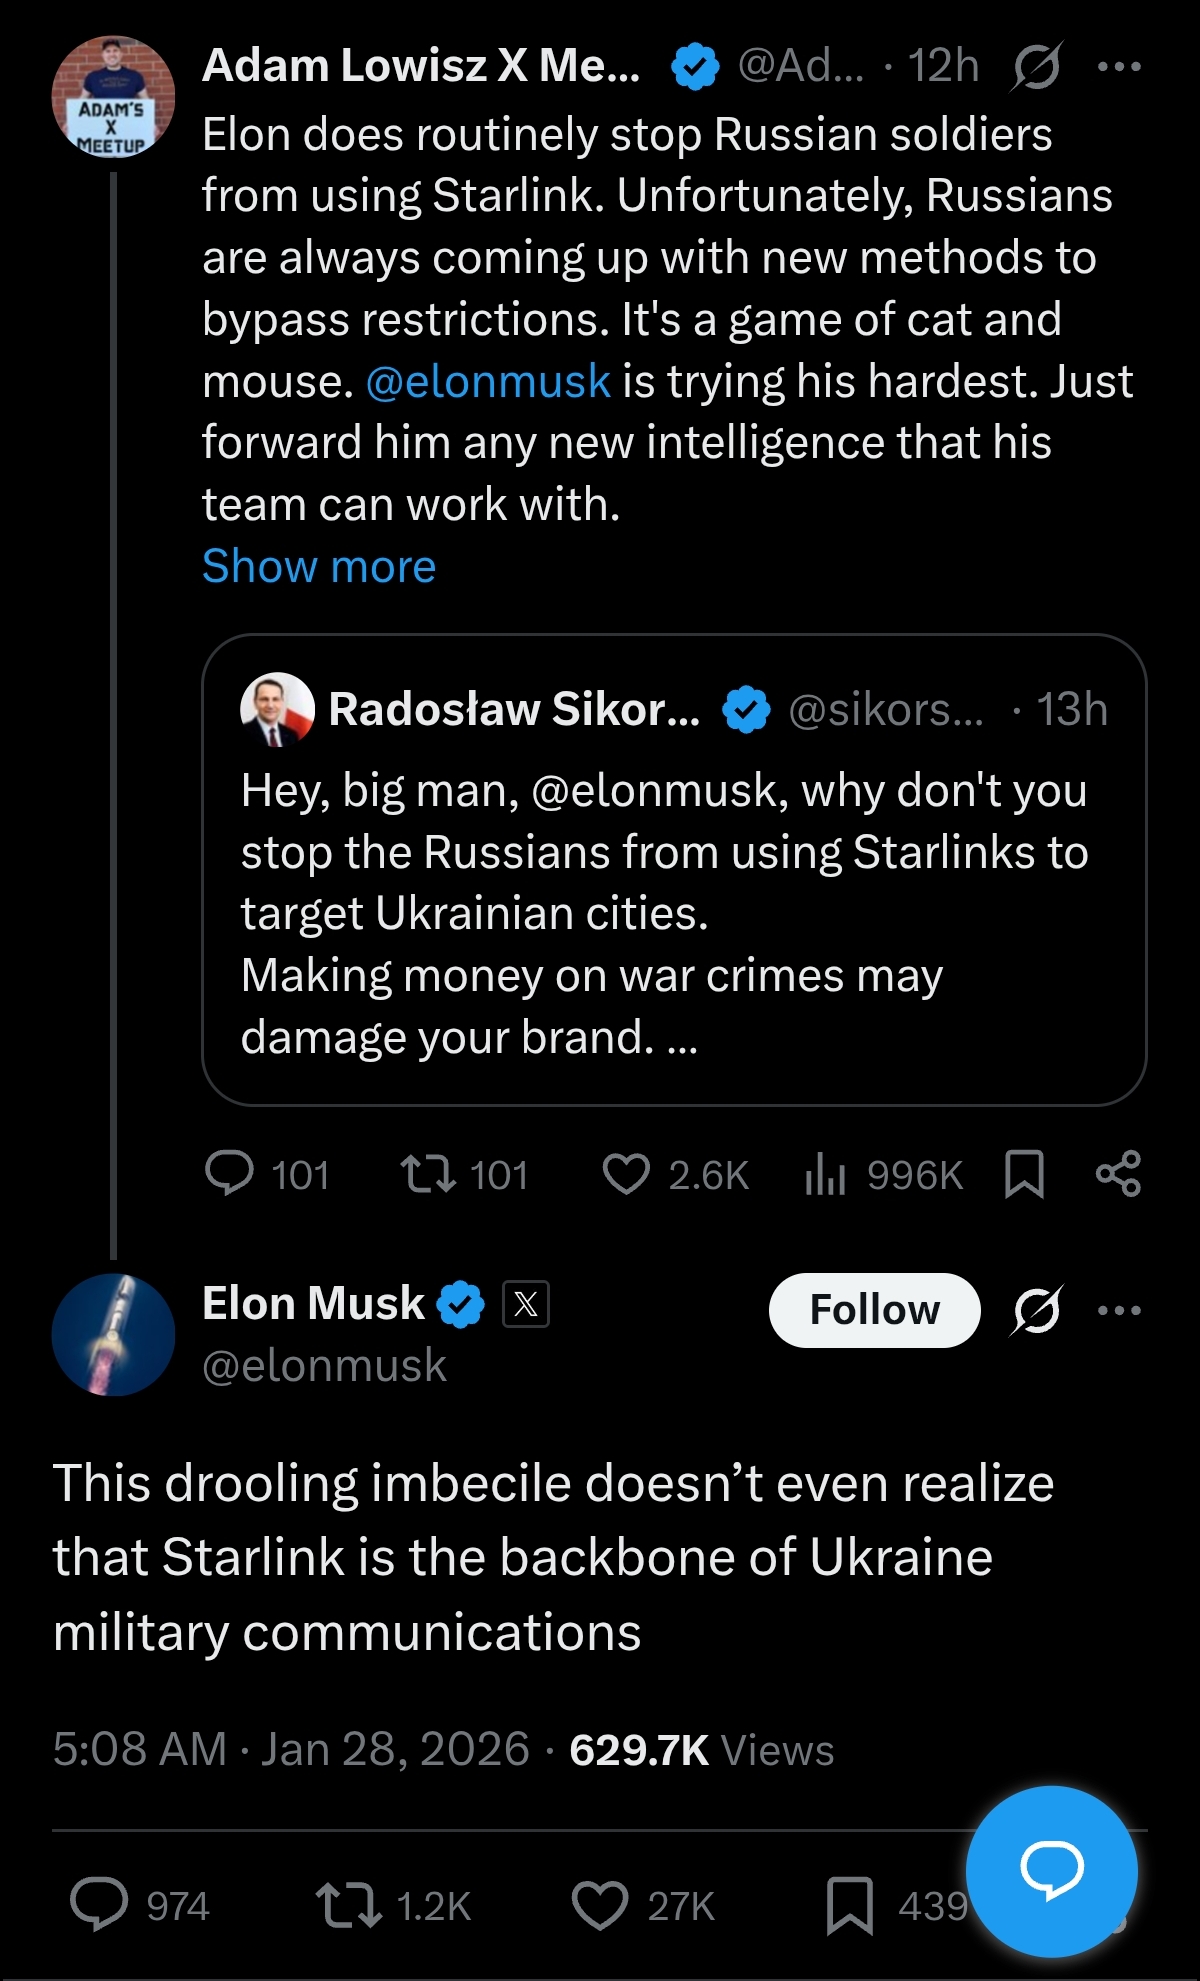
Task: Open the @elonmusk mention link
Action: coord(488,382)
